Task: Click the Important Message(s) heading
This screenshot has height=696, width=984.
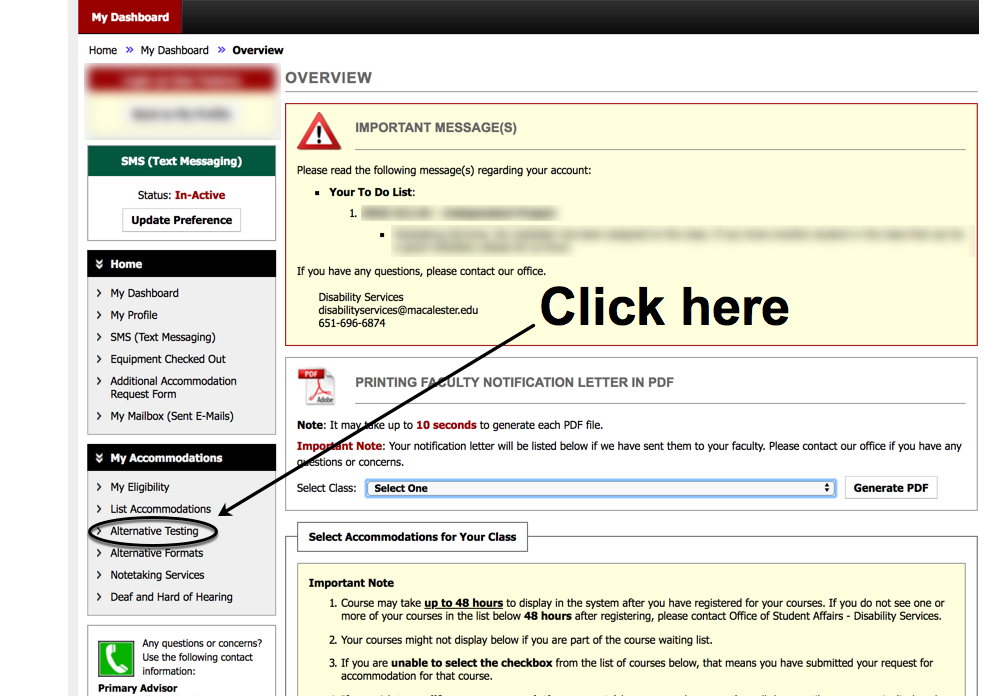Action: click(x=436, y=127)
